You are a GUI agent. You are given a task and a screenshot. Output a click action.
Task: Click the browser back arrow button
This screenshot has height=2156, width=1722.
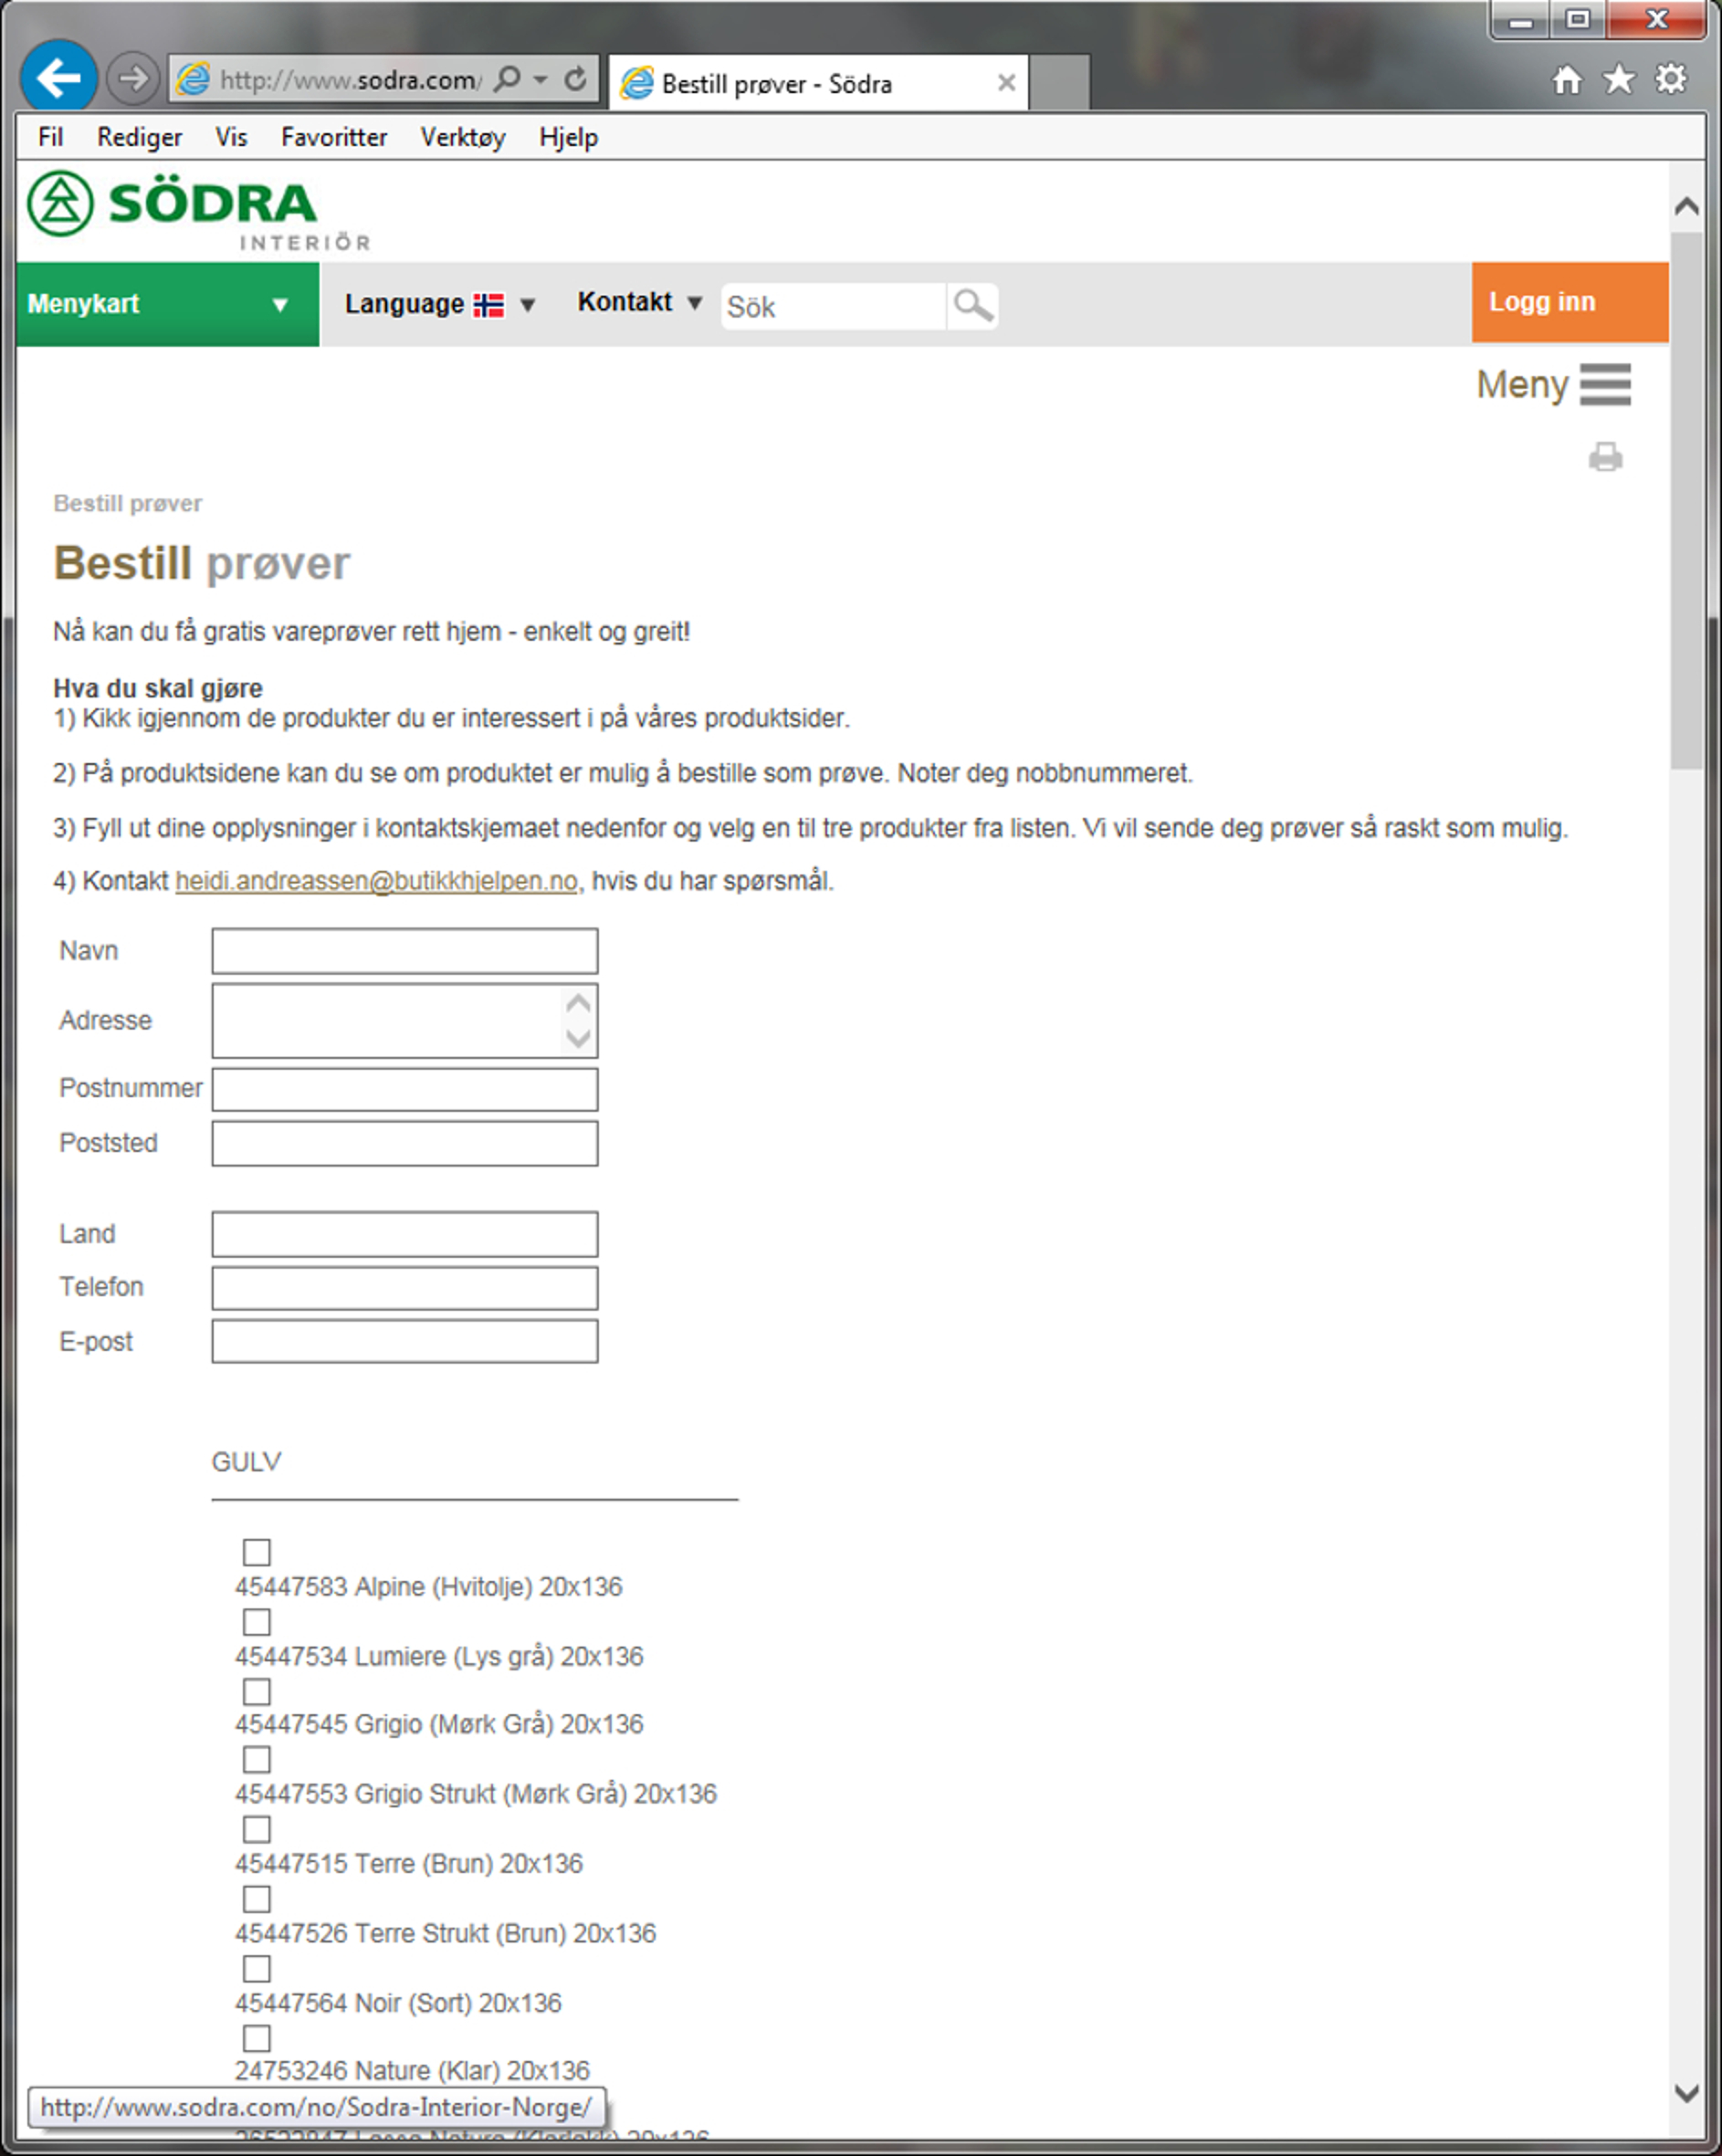click(x=58, y=77)
